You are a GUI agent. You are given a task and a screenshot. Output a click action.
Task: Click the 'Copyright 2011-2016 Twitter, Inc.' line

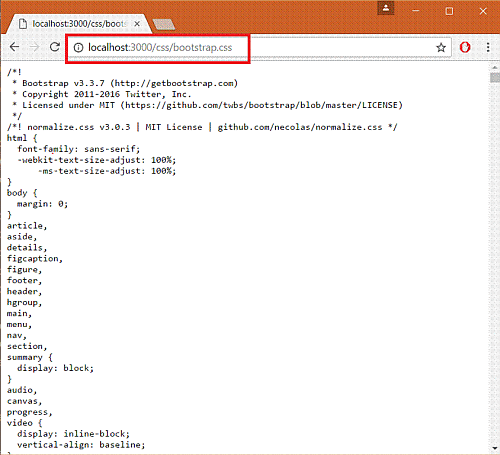(107, 94)
